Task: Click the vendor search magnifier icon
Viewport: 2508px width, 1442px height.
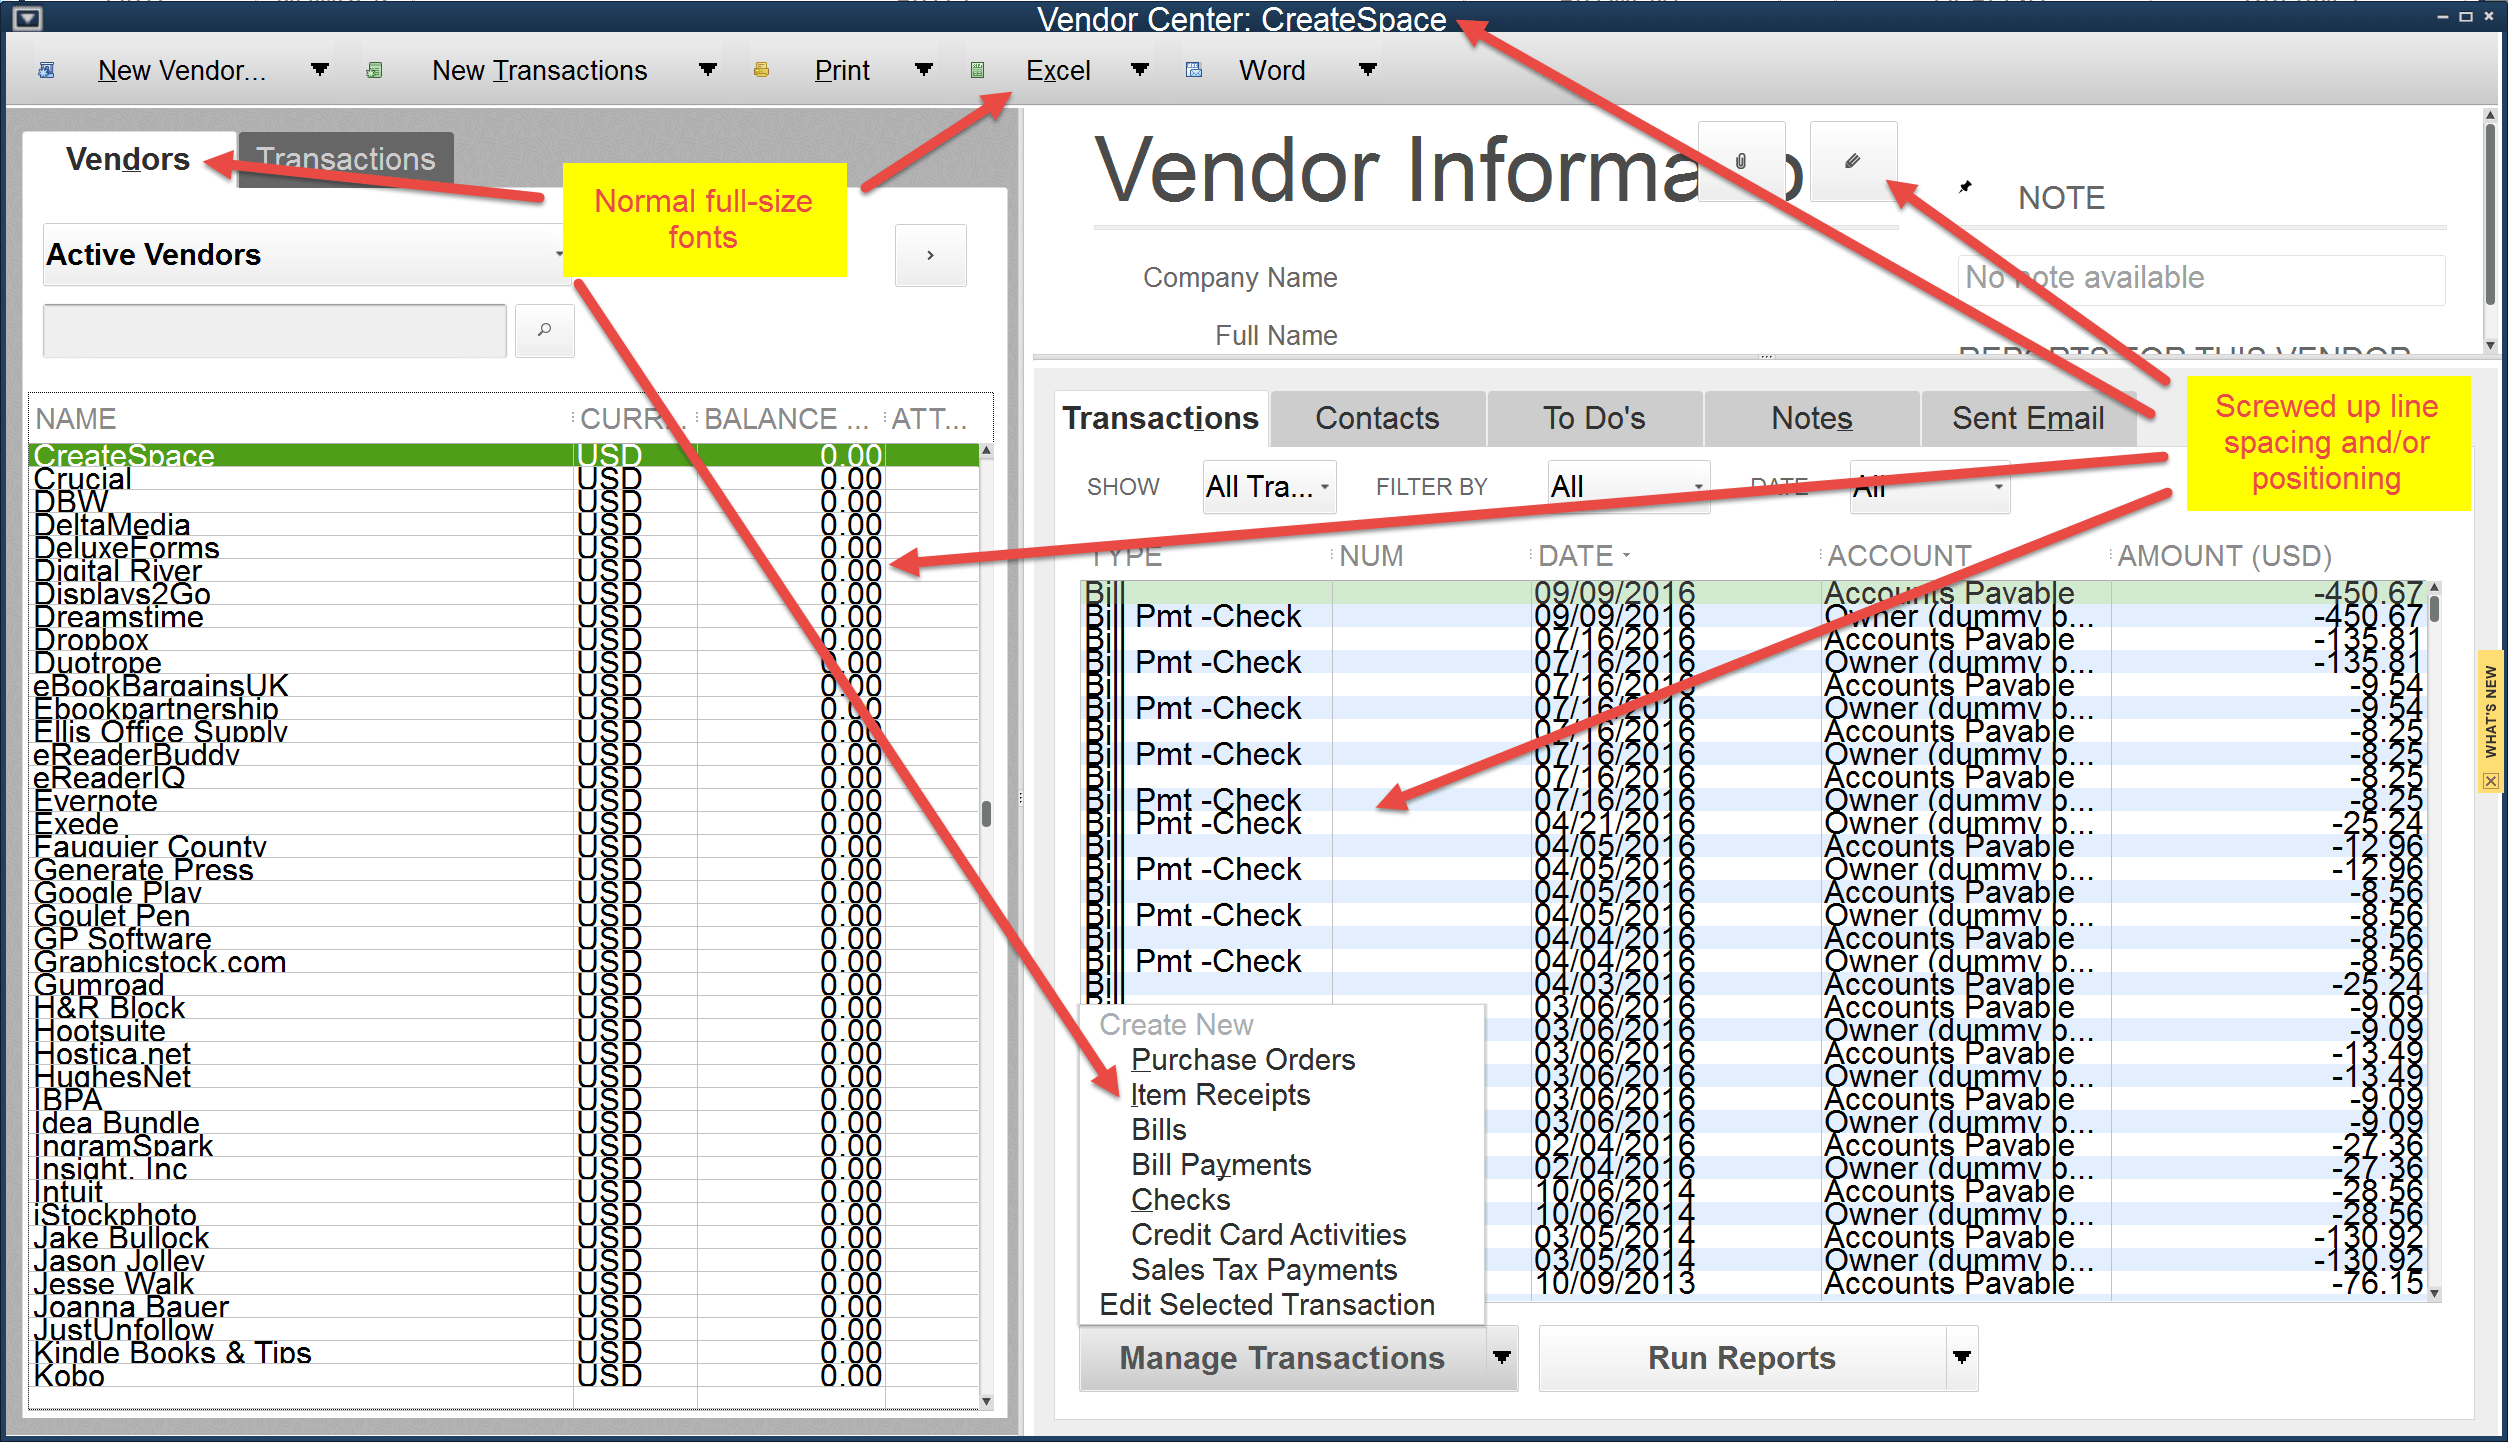Action: coord(544,330)
